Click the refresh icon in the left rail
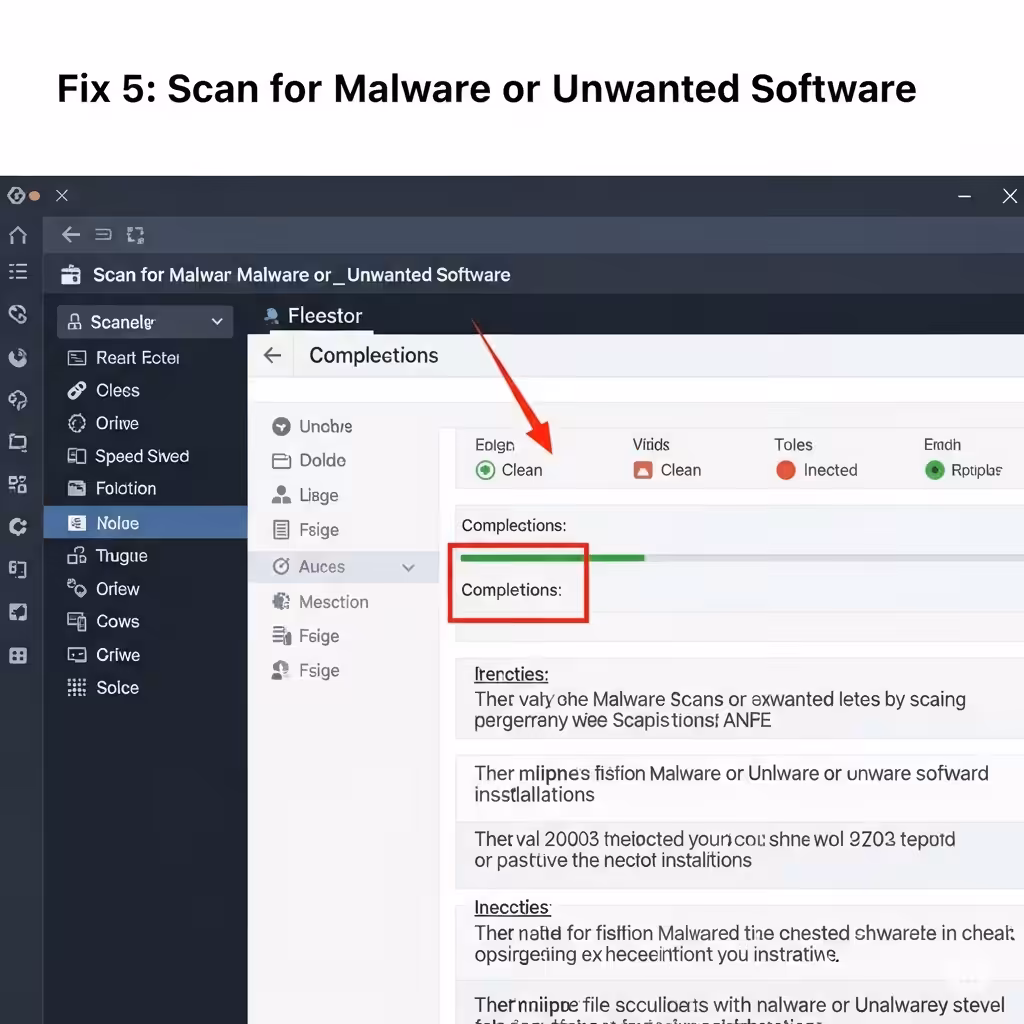 click(x=18, y=527)
